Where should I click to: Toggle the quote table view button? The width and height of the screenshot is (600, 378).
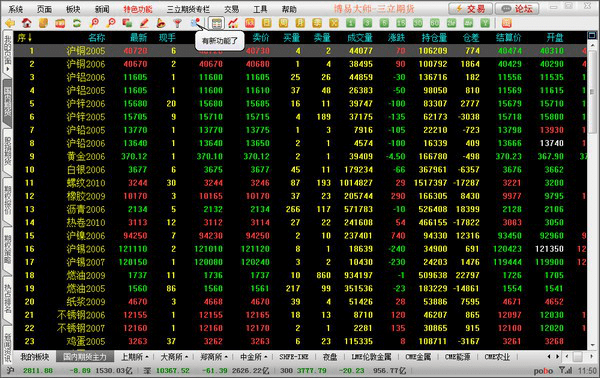tap(217, 23)
